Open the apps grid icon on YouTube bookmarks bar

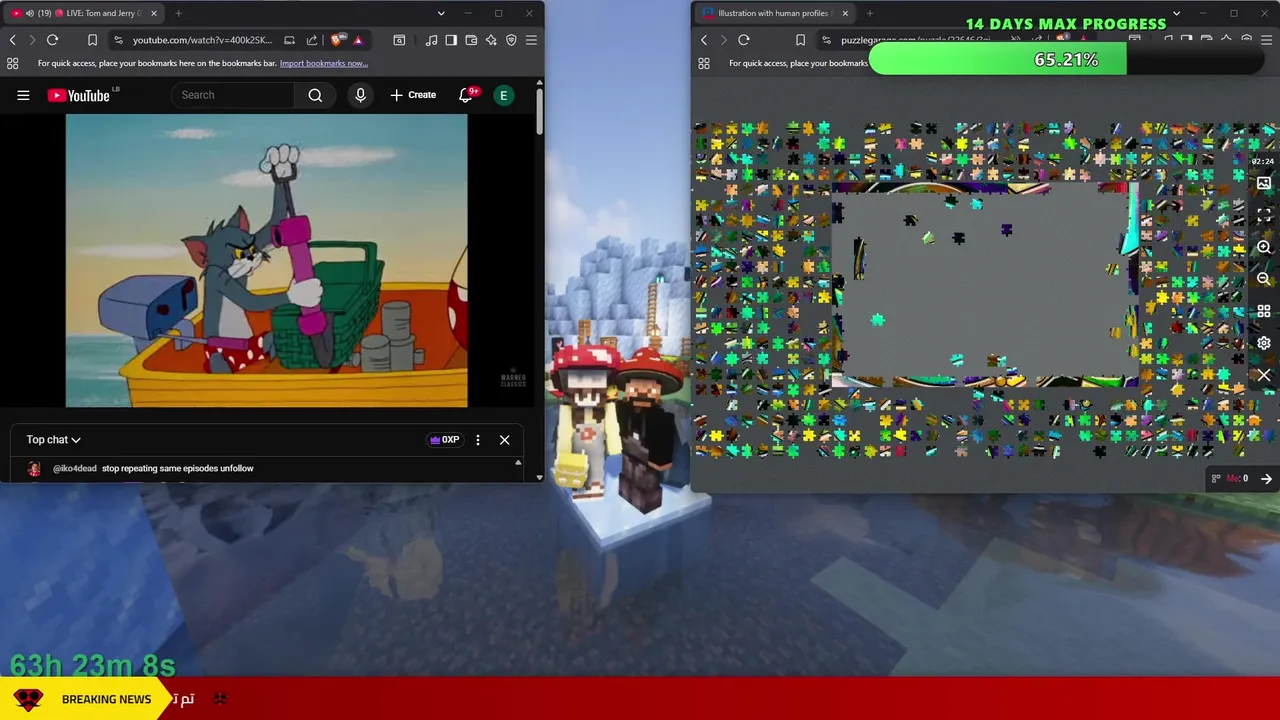point(12,63)
